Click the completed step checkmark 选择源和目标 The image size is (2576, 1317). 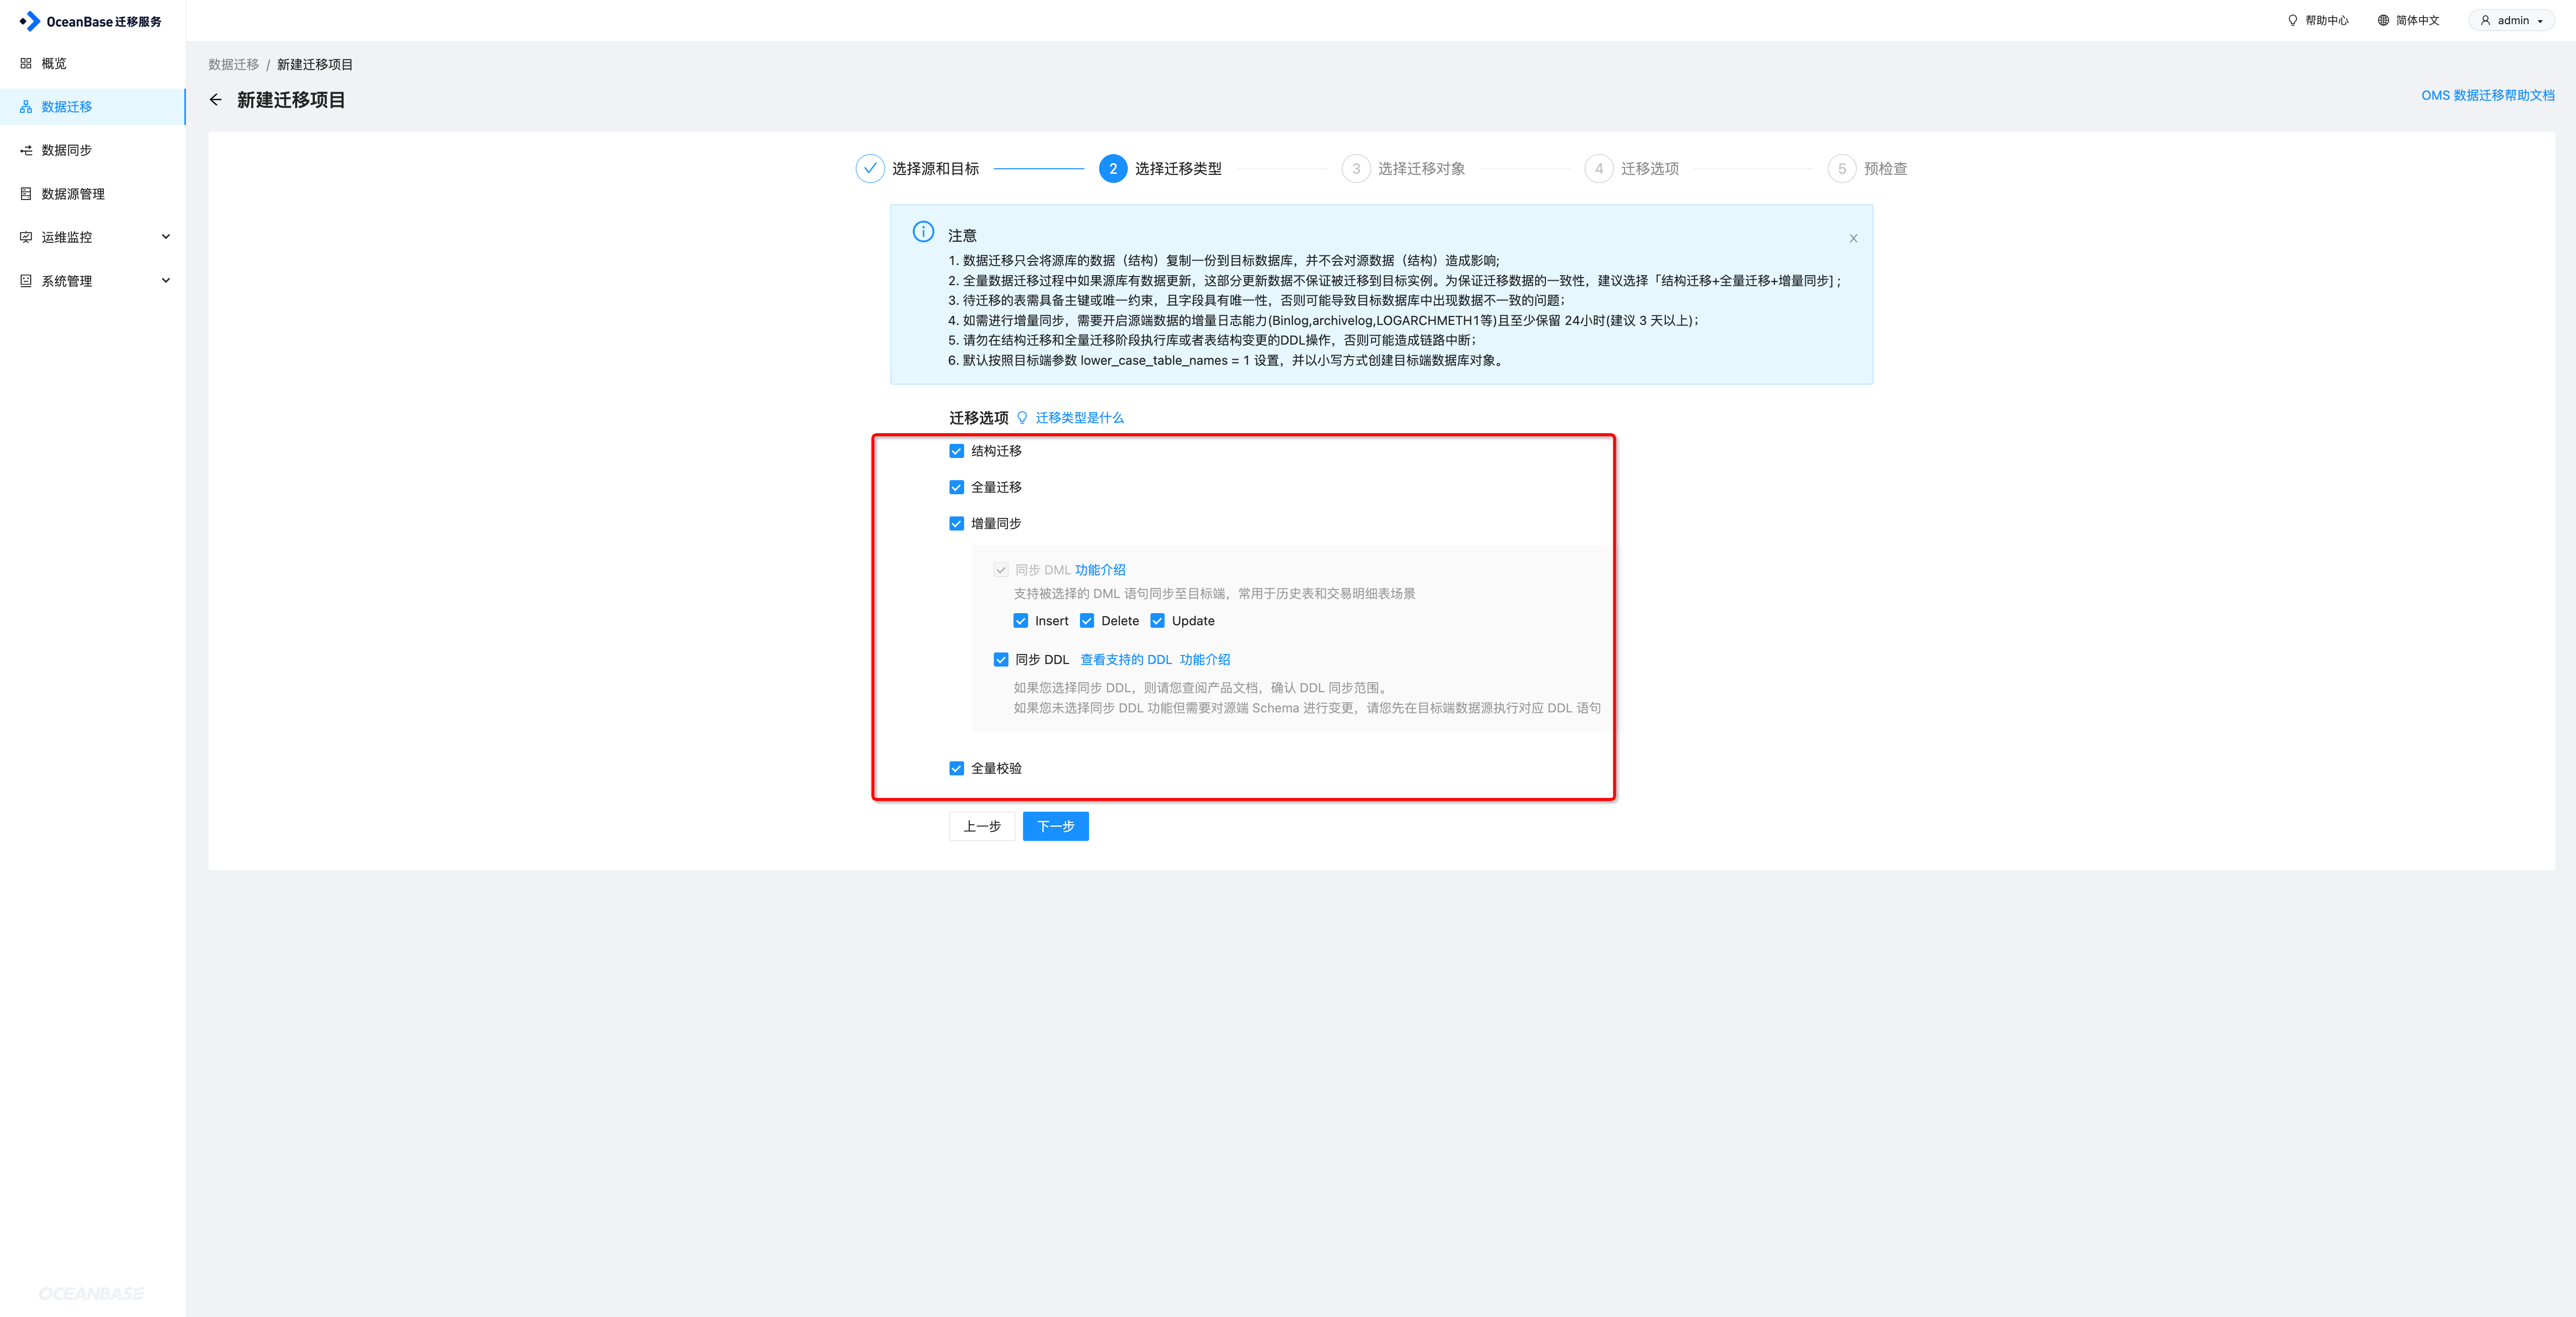tap(870, 169)
